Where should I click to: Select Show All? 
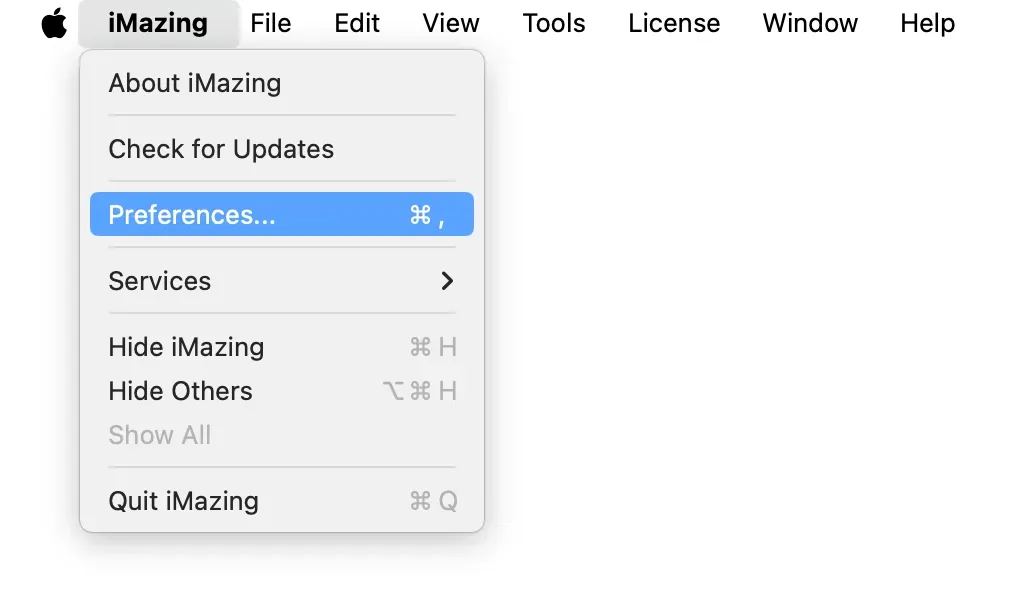click(159, 435)
